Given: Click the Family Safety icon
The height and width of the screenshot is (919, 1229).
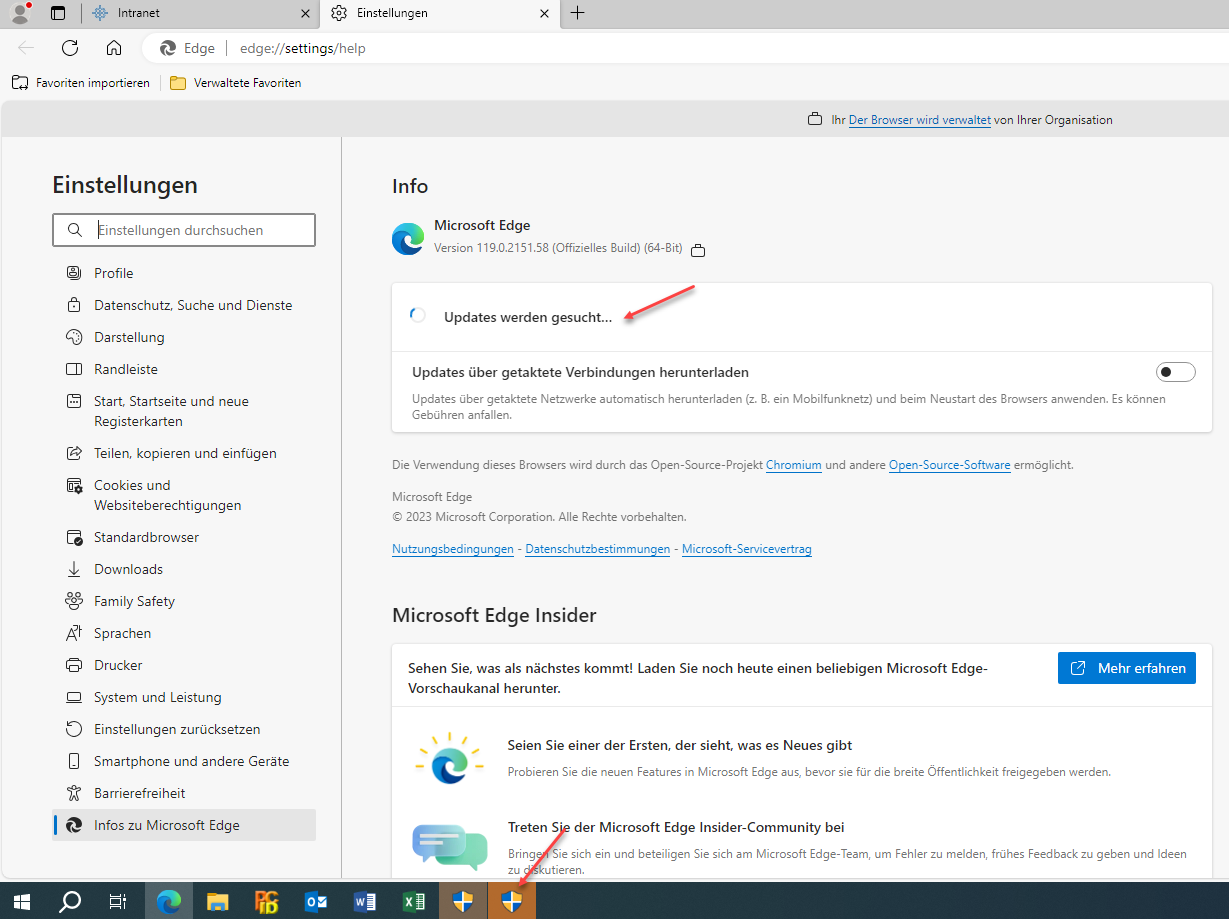Looking at the screenshot, I should click(74, 601).
